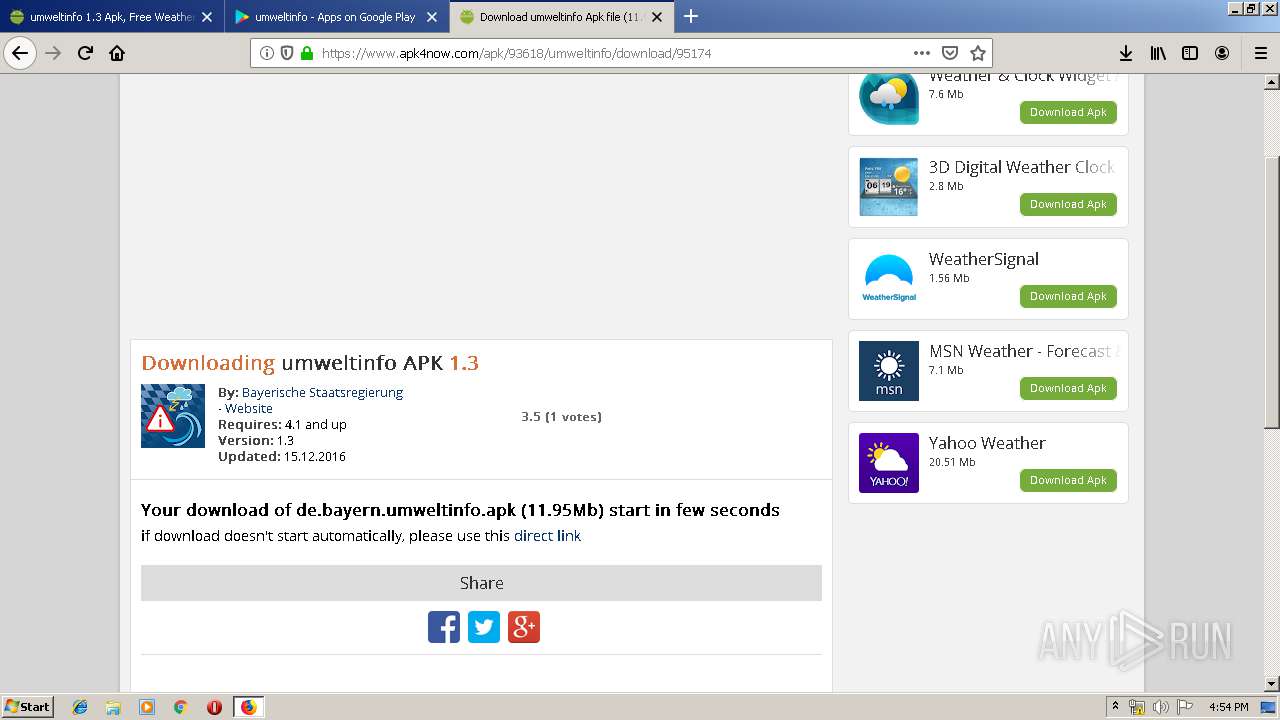
Task: Launch Opera from the taskbar
Action: (x=214, y=707)
